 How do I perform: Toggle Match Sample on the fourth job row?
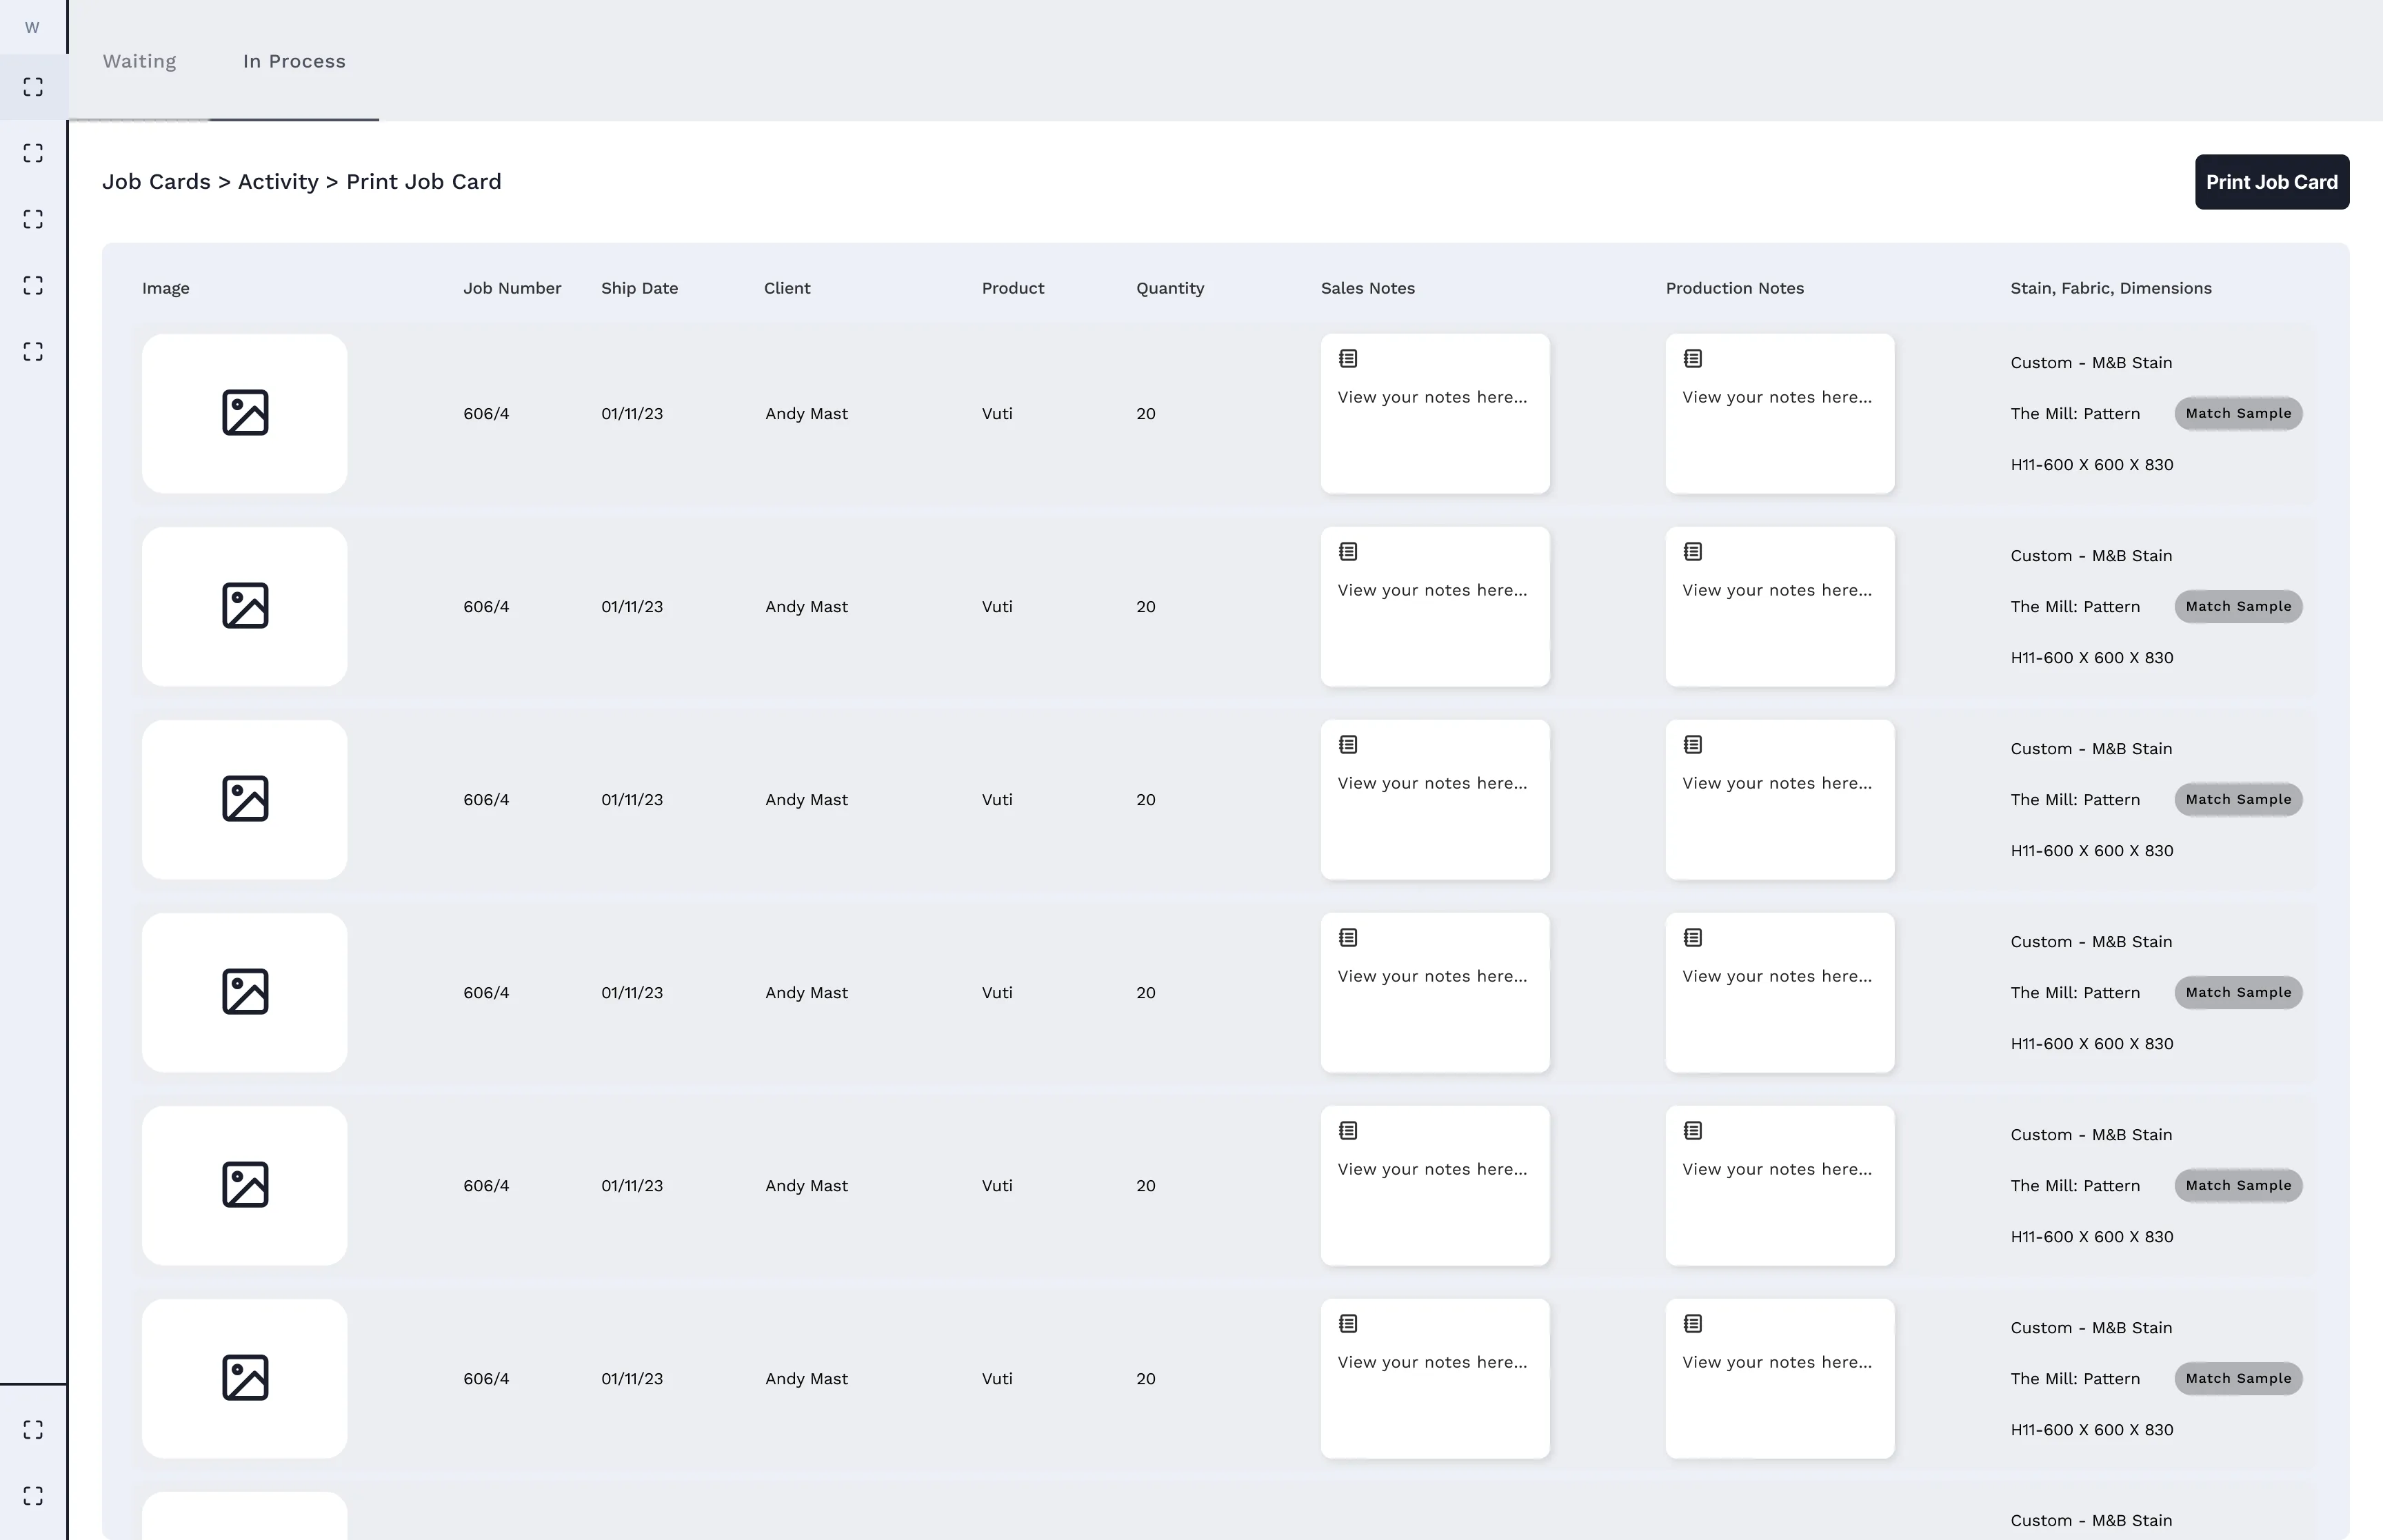(2238, 992)
